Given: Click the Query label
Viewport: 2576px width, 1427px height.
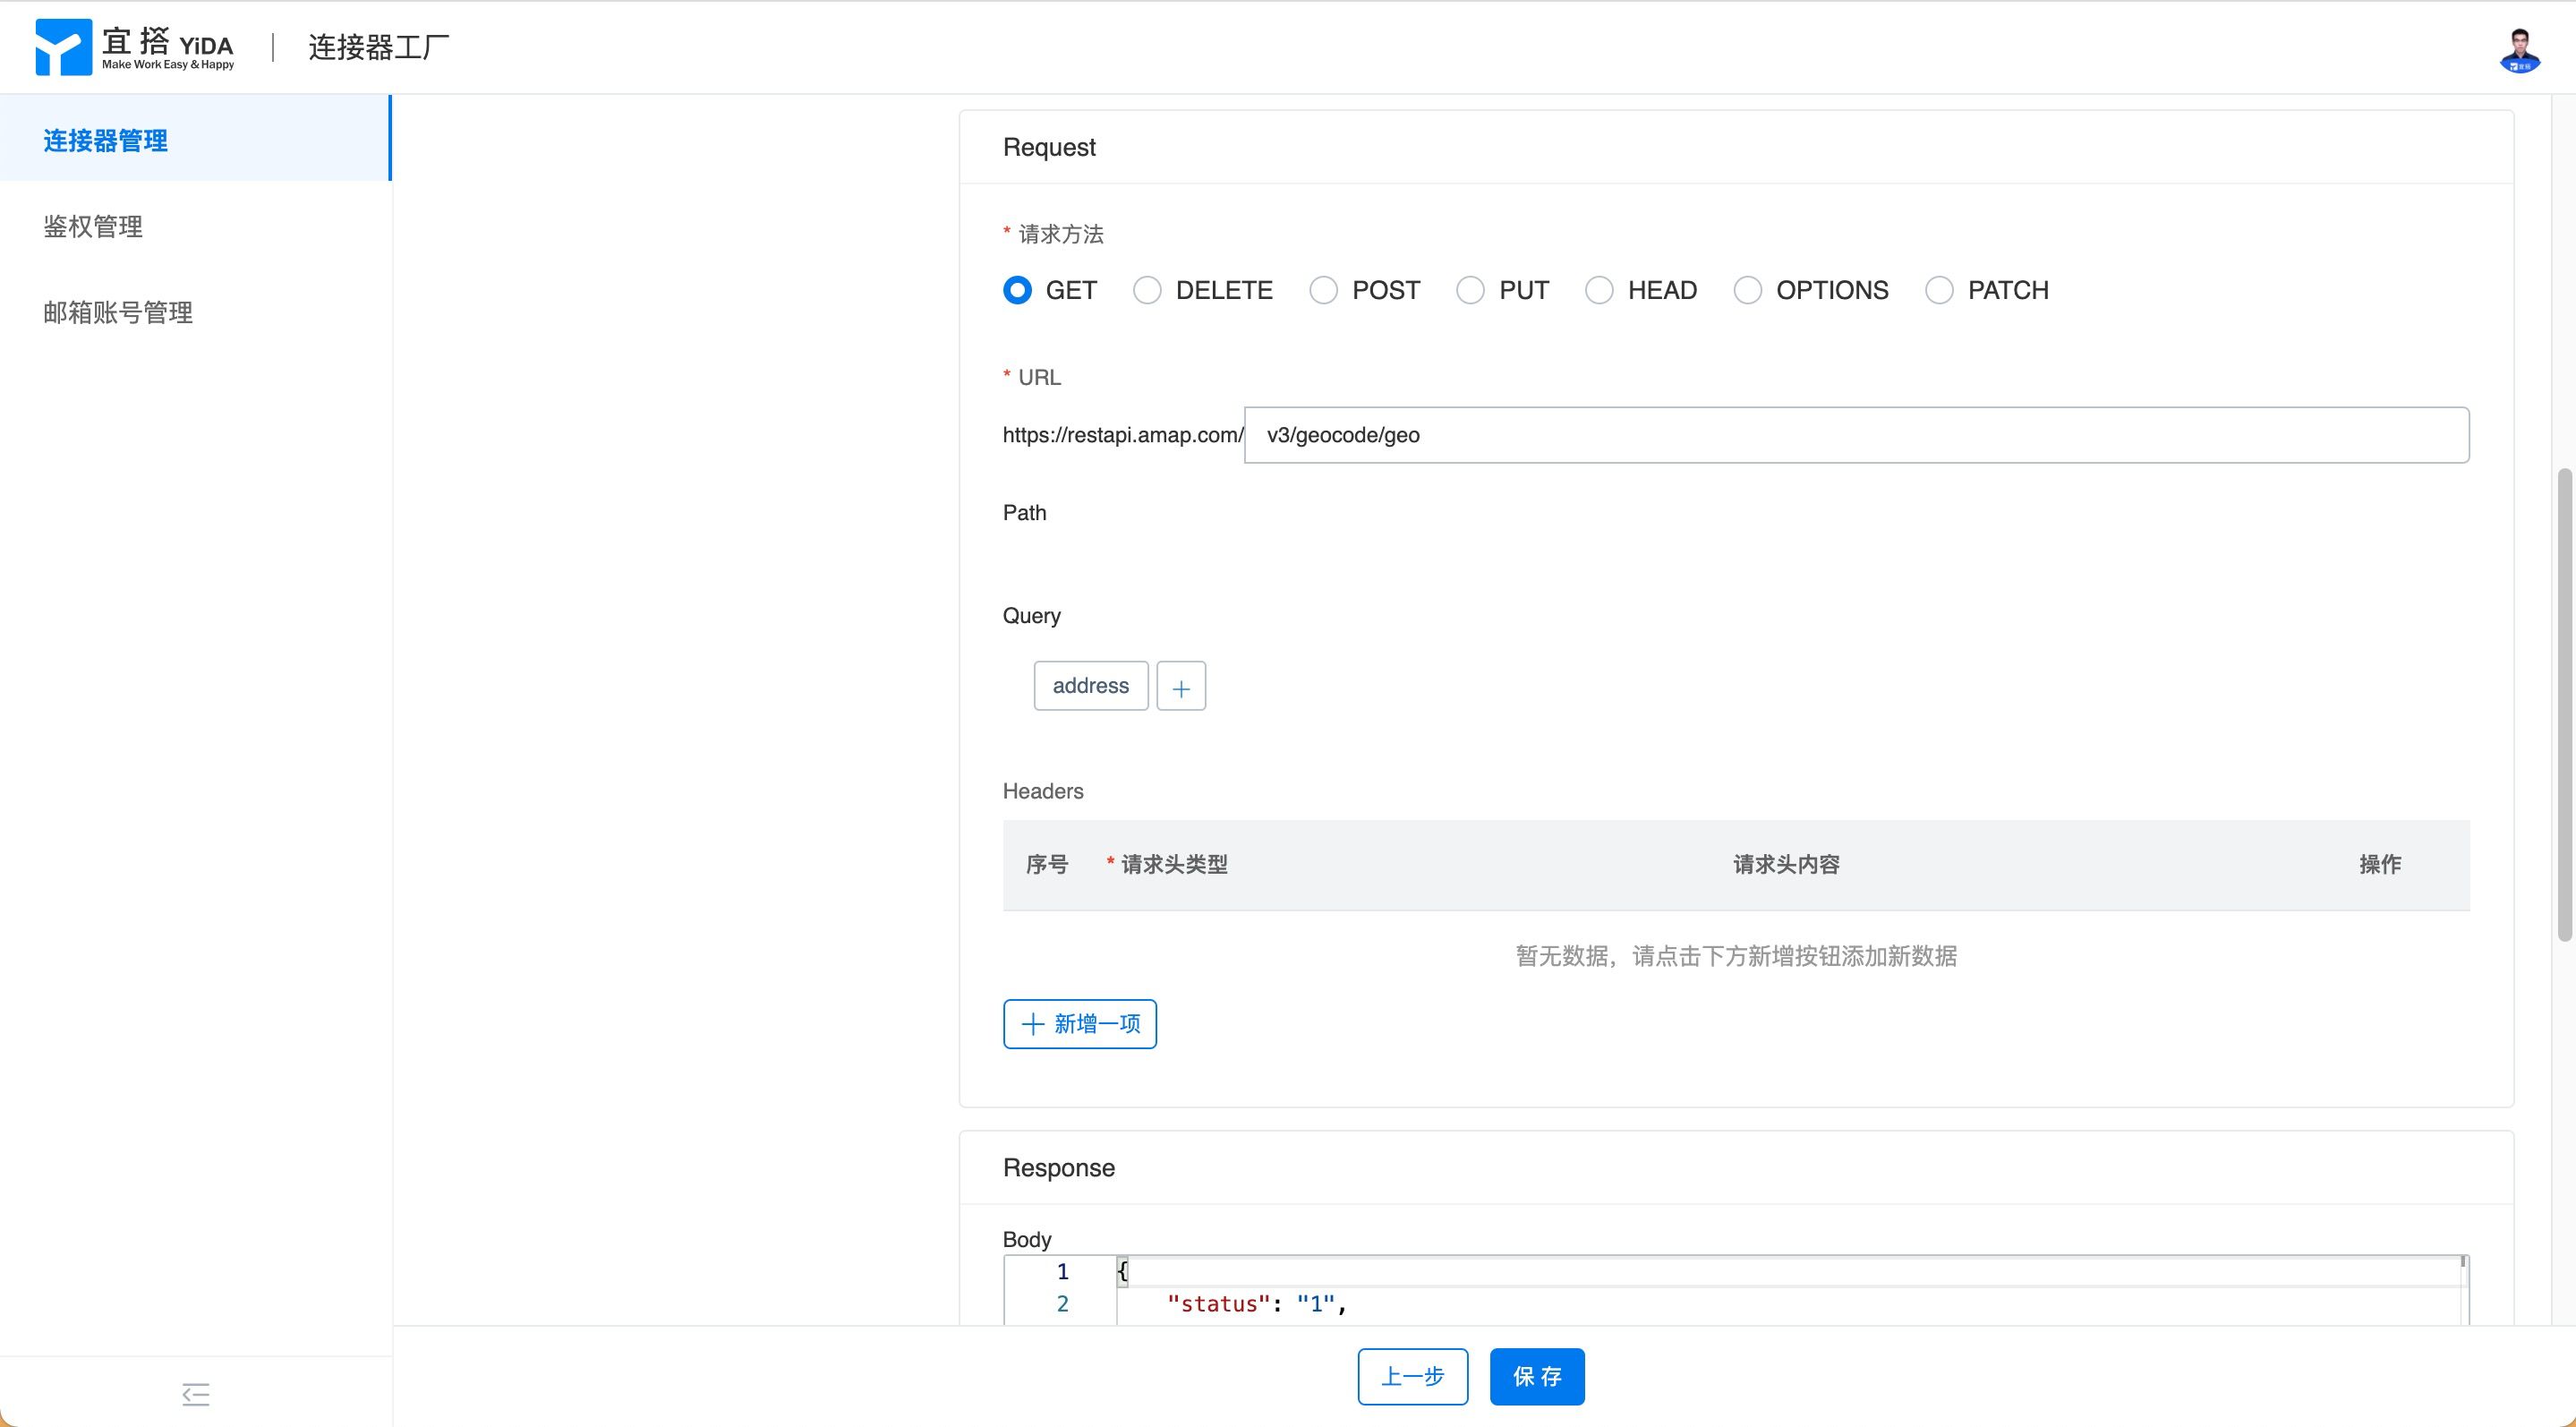Looking at the screenshot, I should pos(1031,616).
